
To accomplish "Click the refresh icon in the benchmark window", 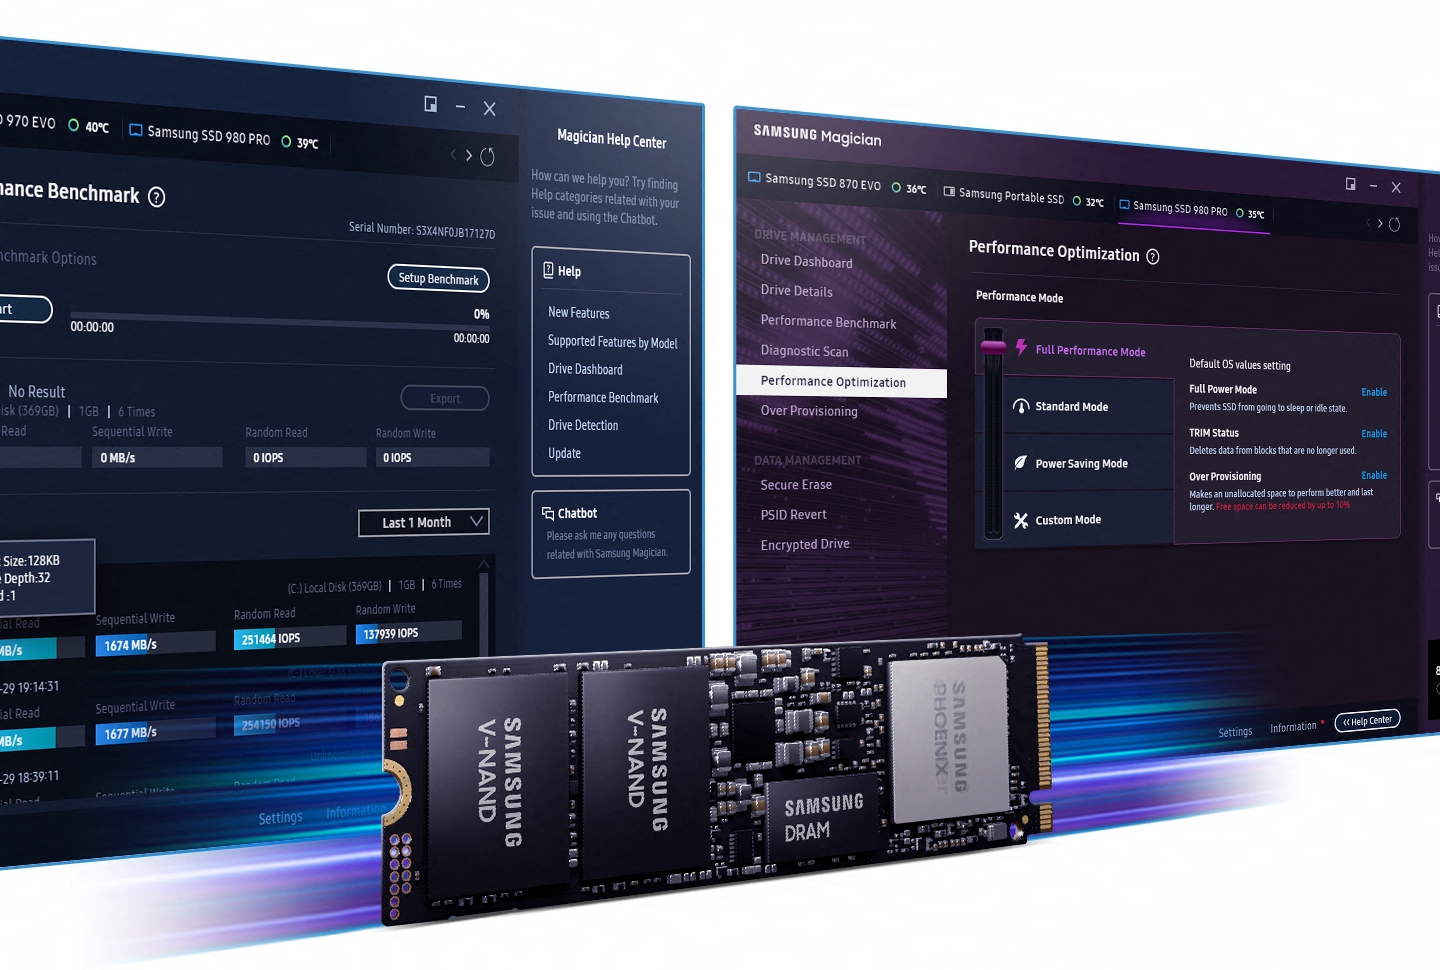I will coord(487,157).
